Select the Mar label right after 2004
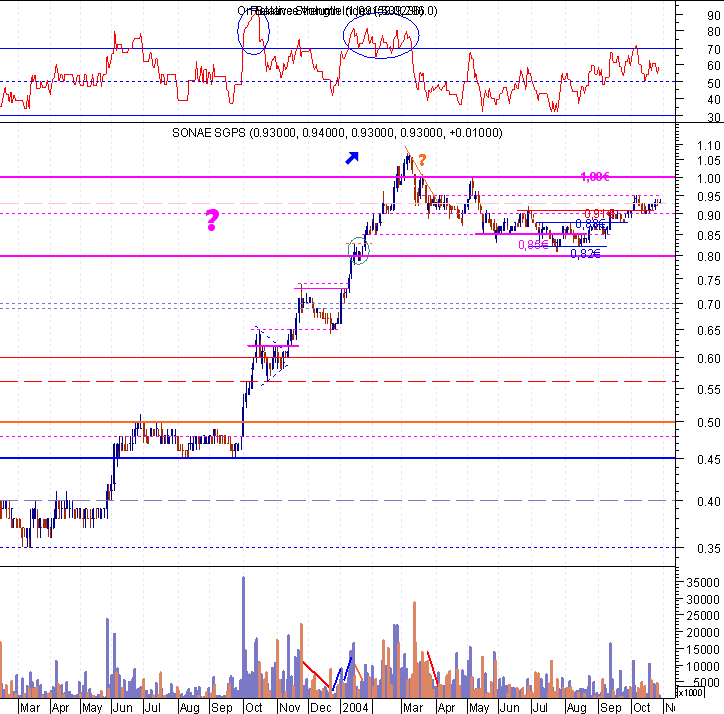Screen dimensions: 724x714 click(x=413, y=707)
